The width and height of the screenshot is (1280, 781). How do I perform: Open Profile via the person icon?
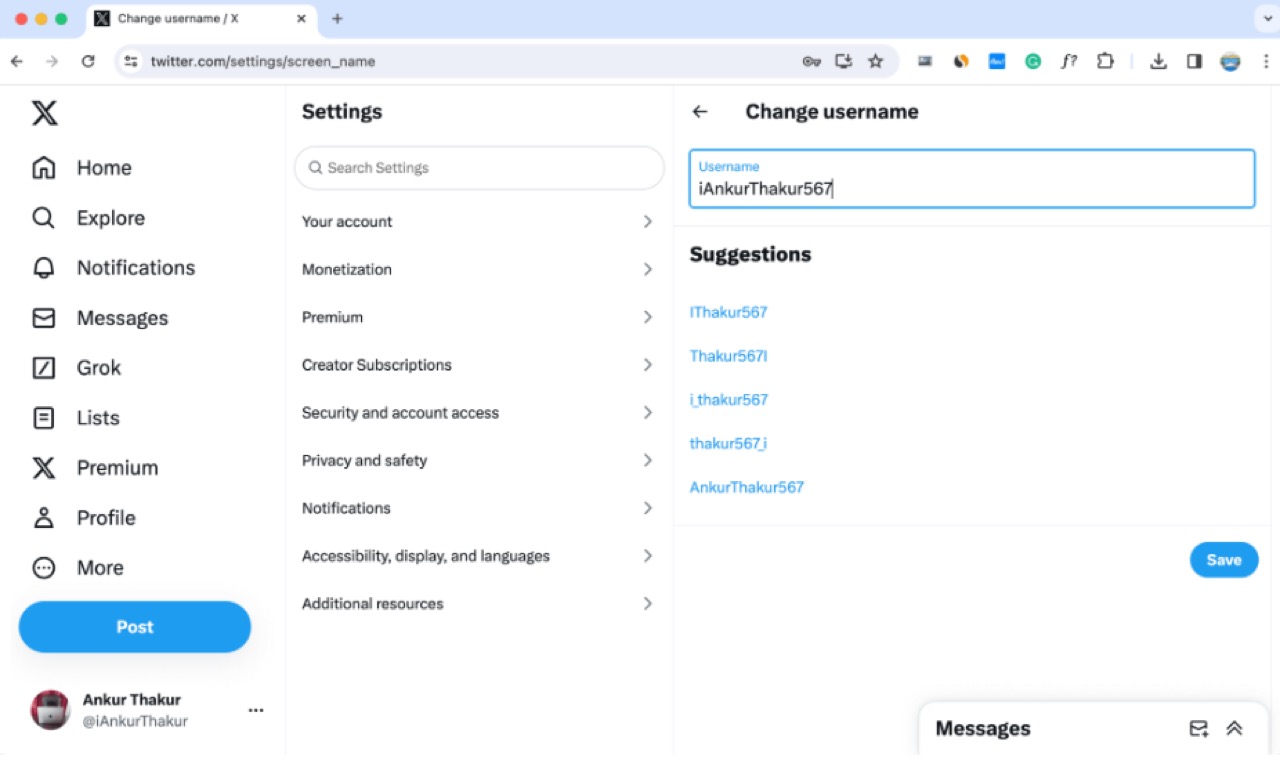point(44,518)
